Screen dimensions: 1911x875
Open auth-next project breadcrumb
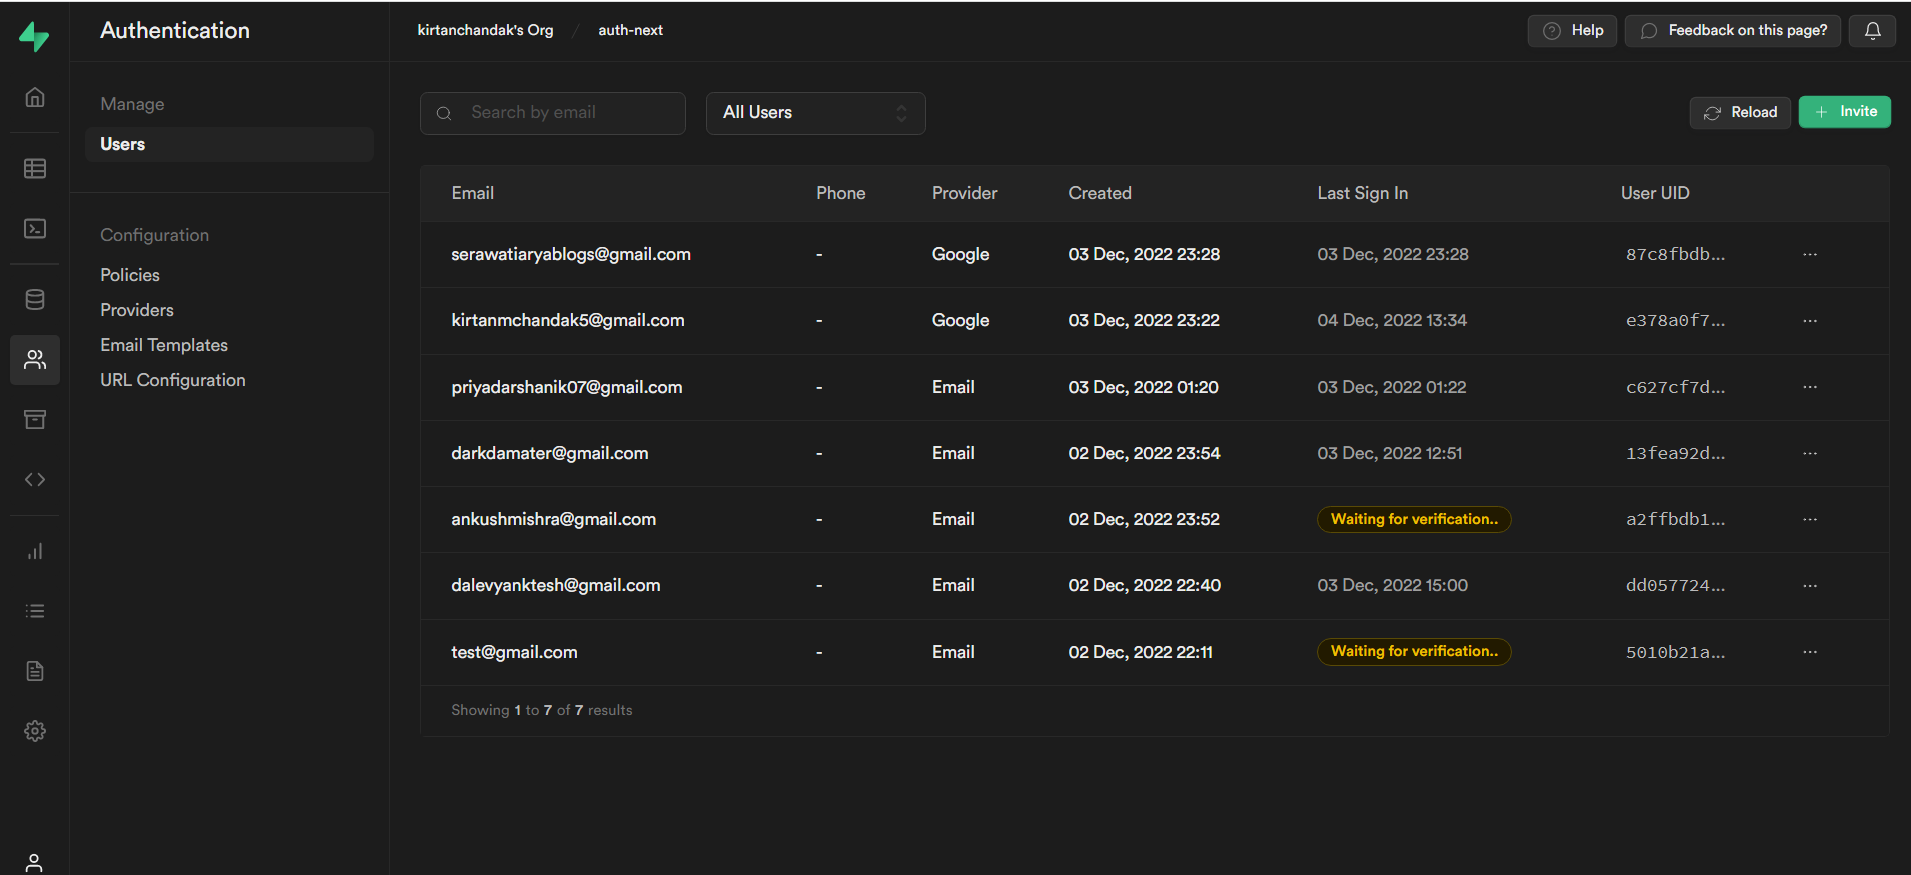630,30
